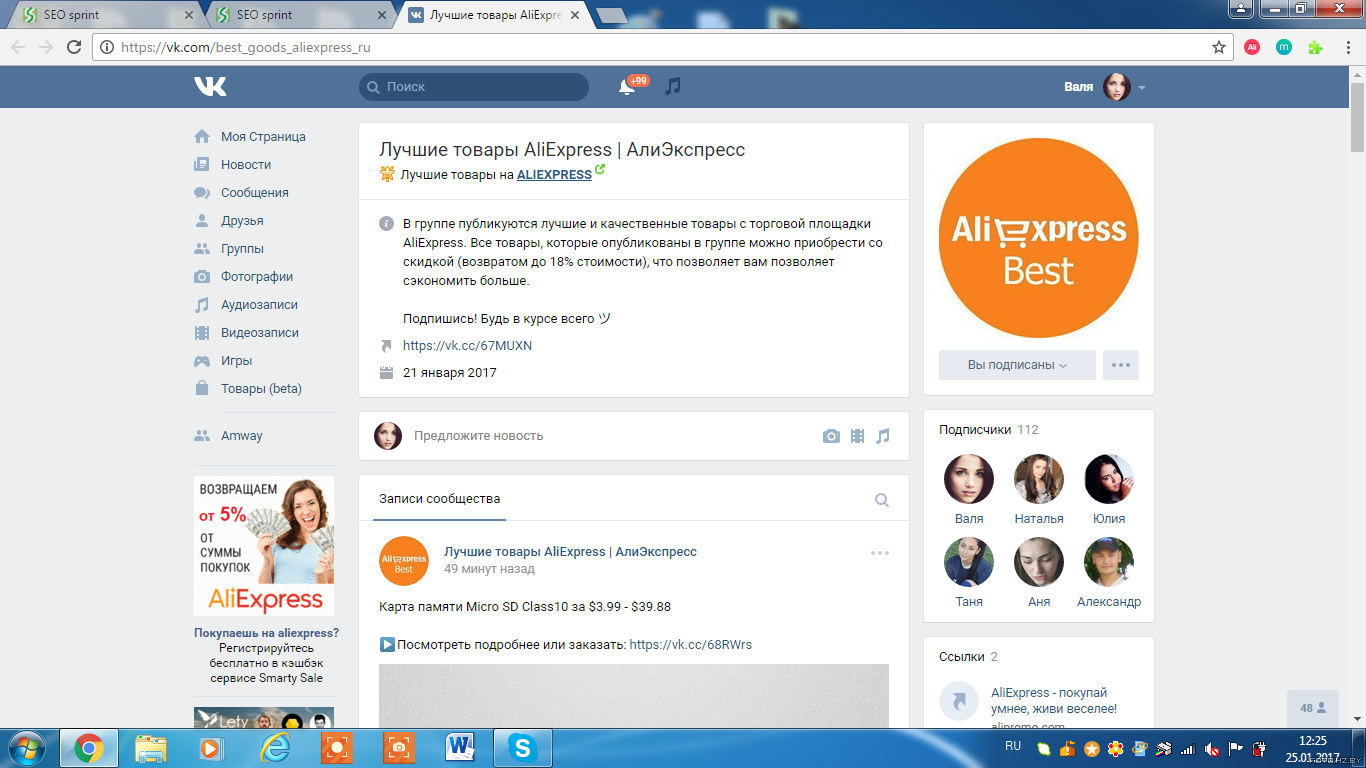Image resolution: width=1366 pixels, height=768 pixels.
Task: Open the Windows Start menu
Action: click(x=27, y=747)
